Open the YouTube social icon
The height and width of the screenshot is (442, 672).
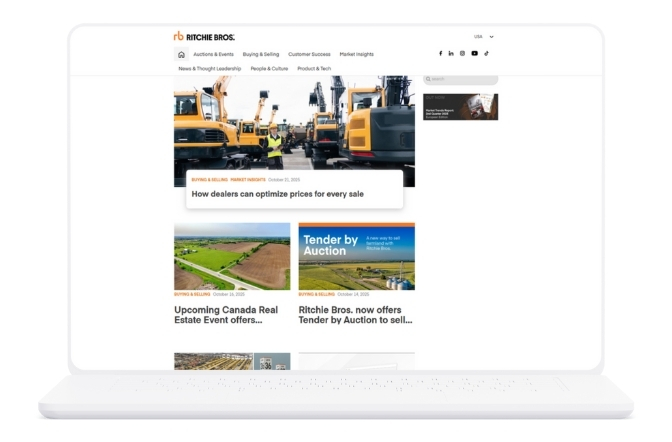point(474,54)
